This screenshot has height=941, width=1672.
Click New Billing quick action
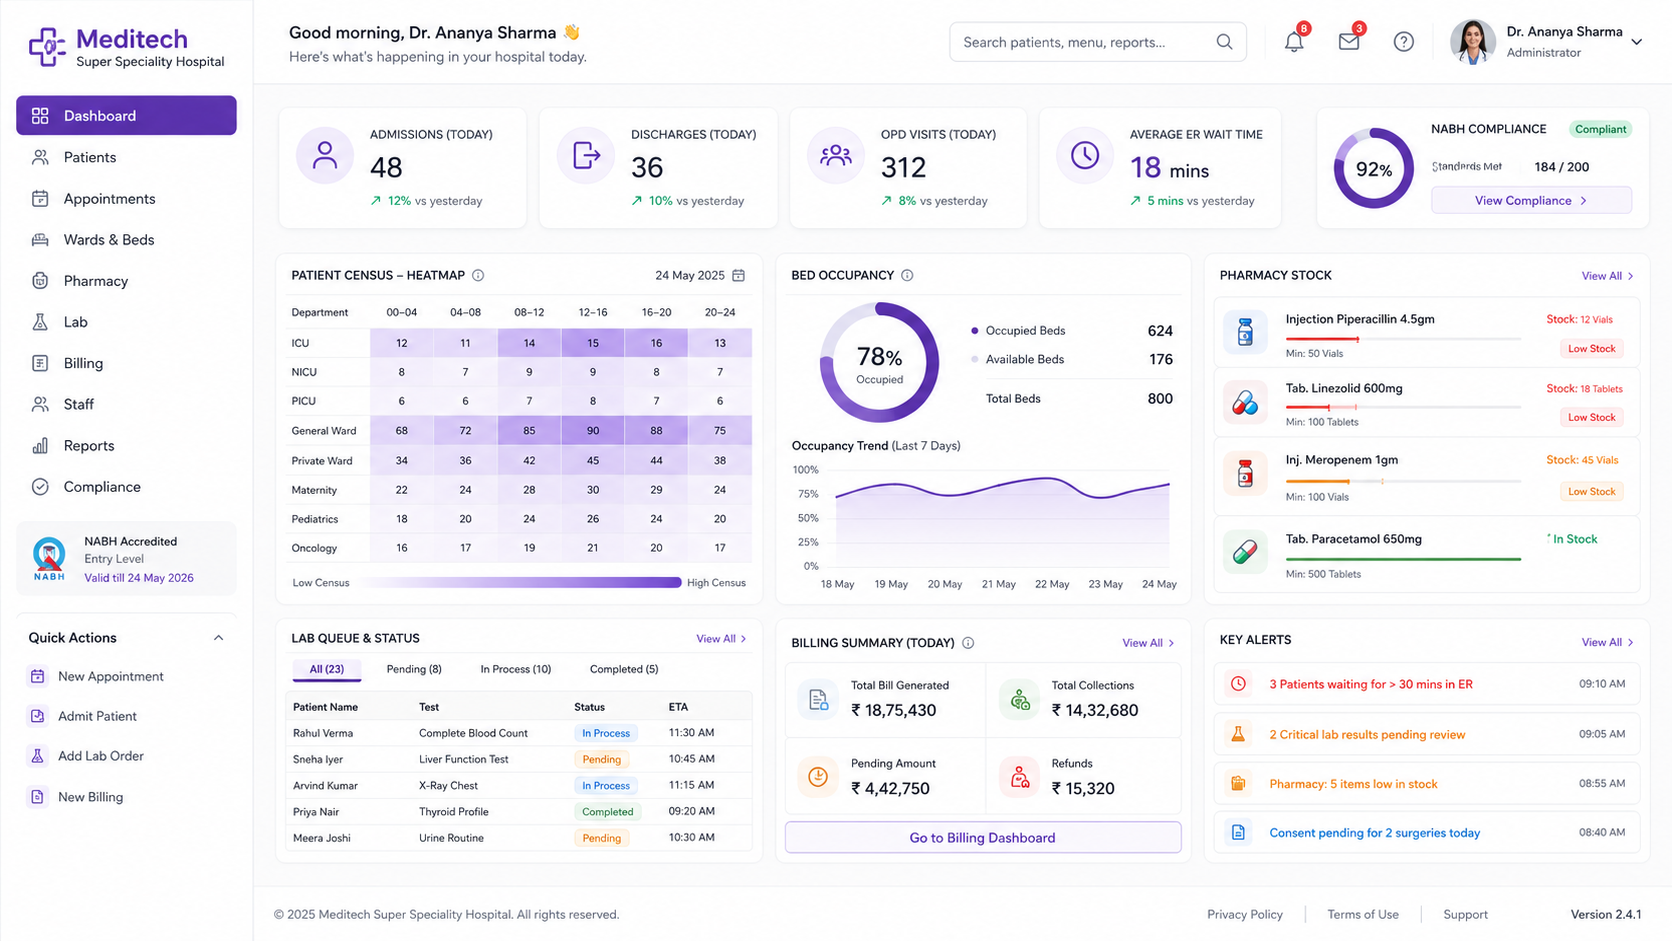point(77,797)
